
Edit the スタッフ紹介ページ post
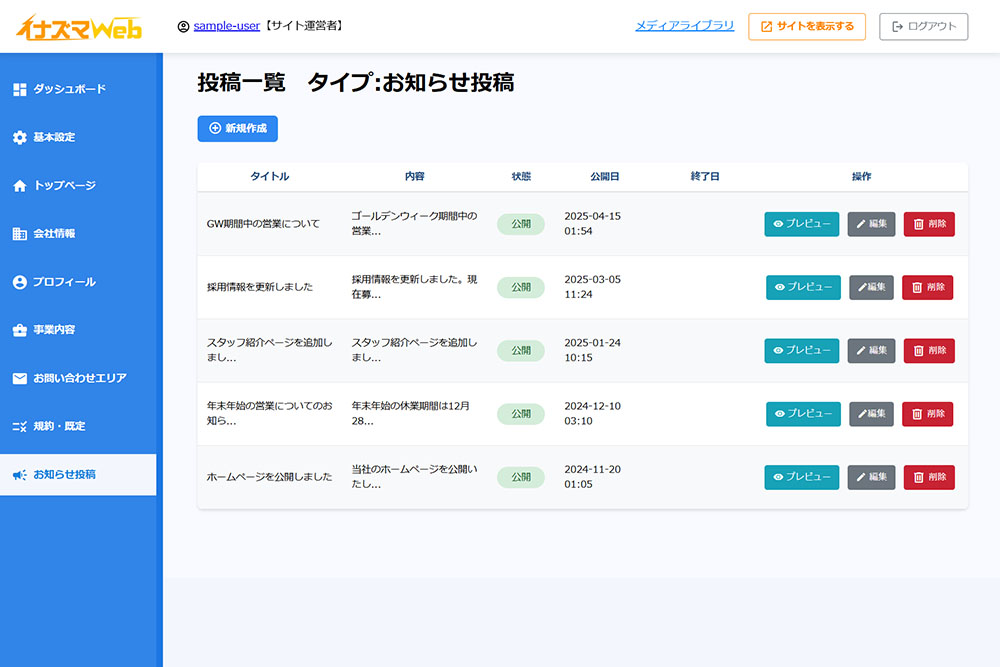point(871,350)
